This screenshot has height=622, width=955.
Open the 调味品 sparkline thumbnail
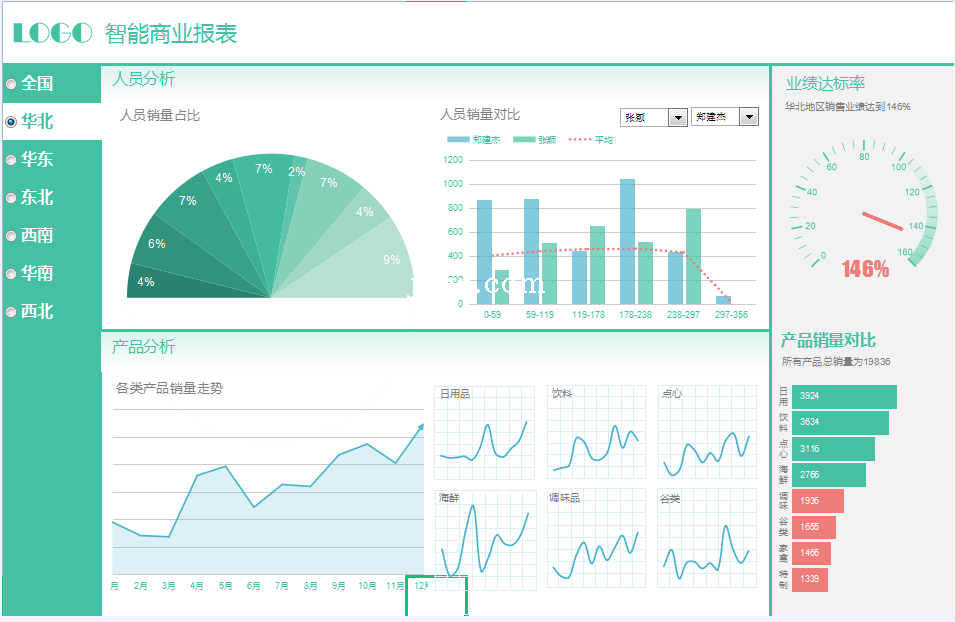596,540
